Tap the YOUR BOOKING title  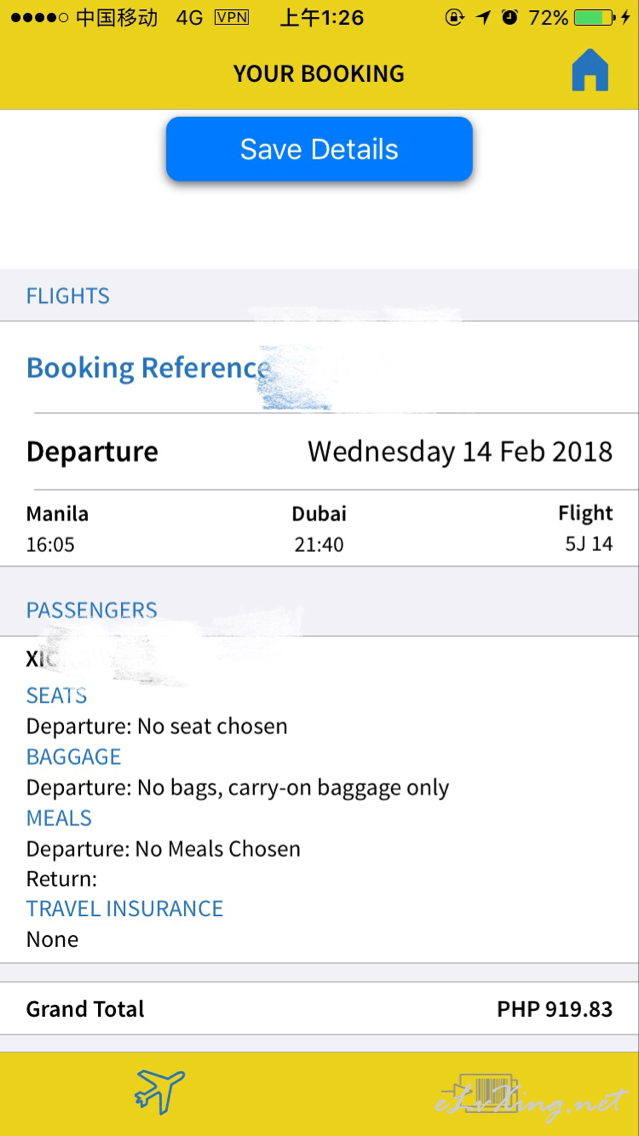[x=319, y=74]
